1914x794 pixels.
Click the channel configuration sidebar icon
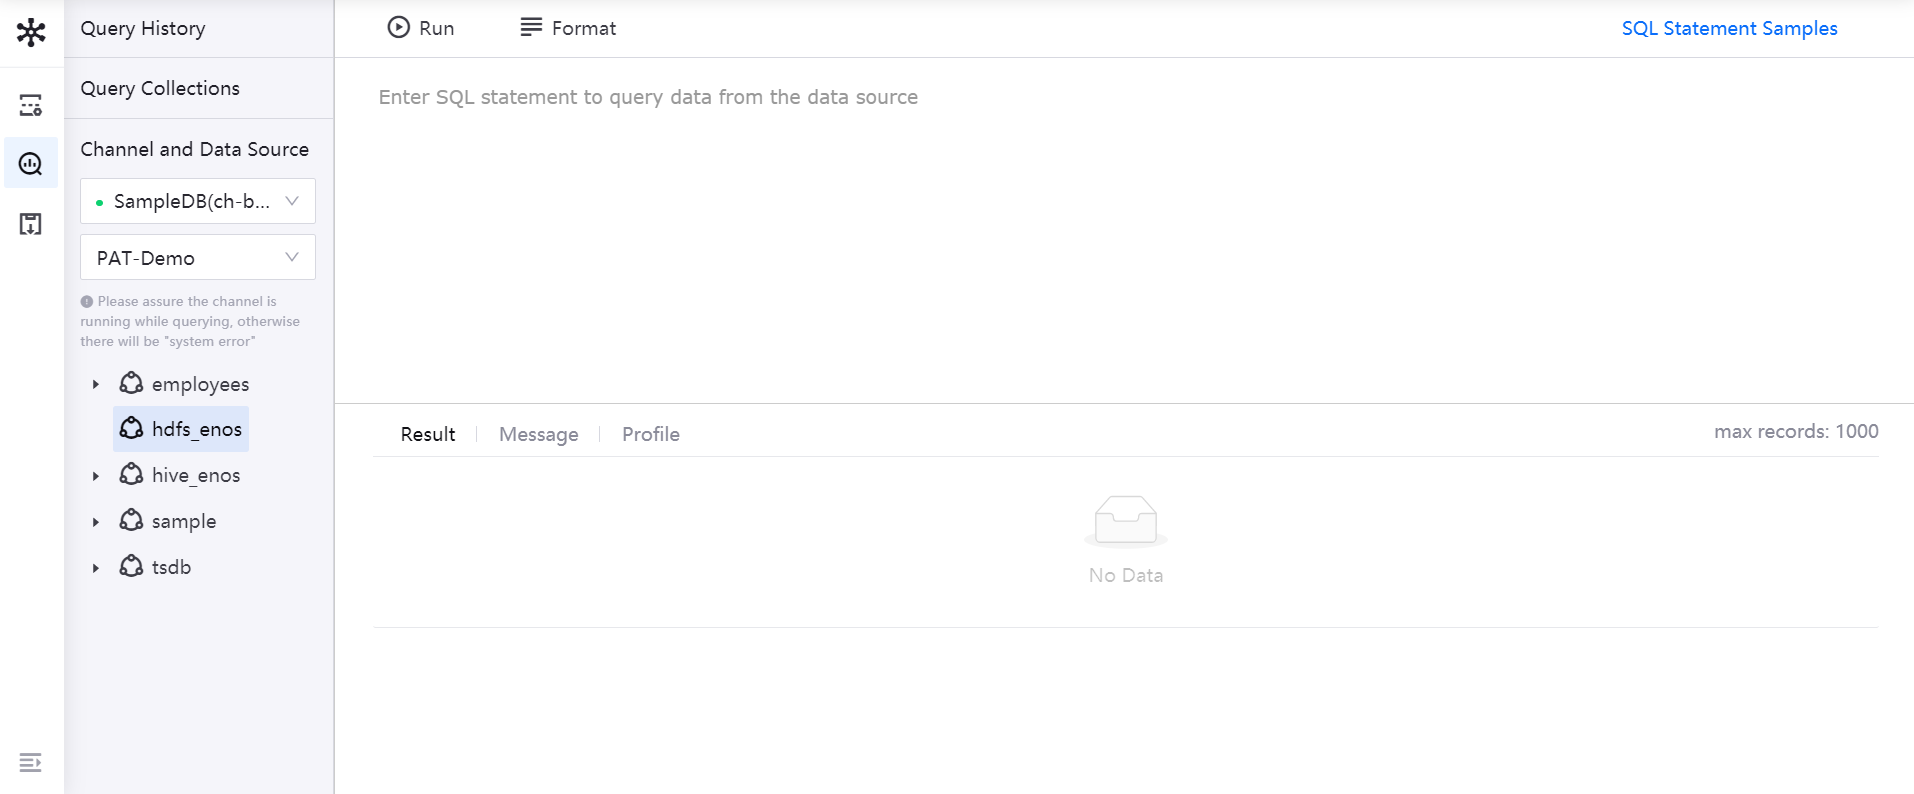(x=31, y=105)
